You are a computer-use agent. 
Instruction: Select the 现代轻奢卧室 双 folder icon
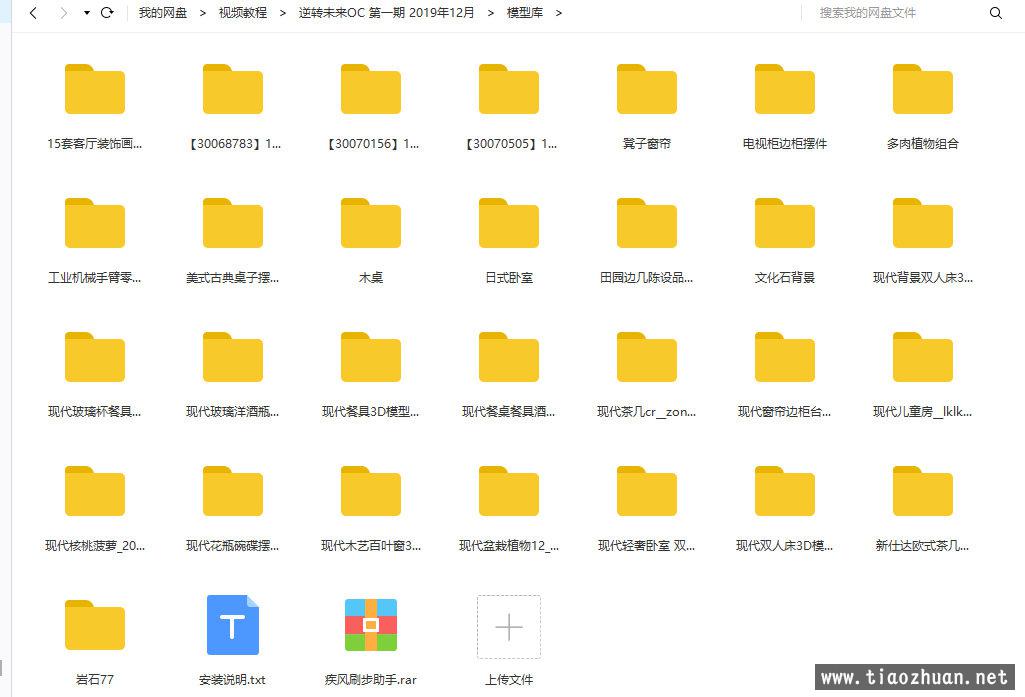(647, 491)
